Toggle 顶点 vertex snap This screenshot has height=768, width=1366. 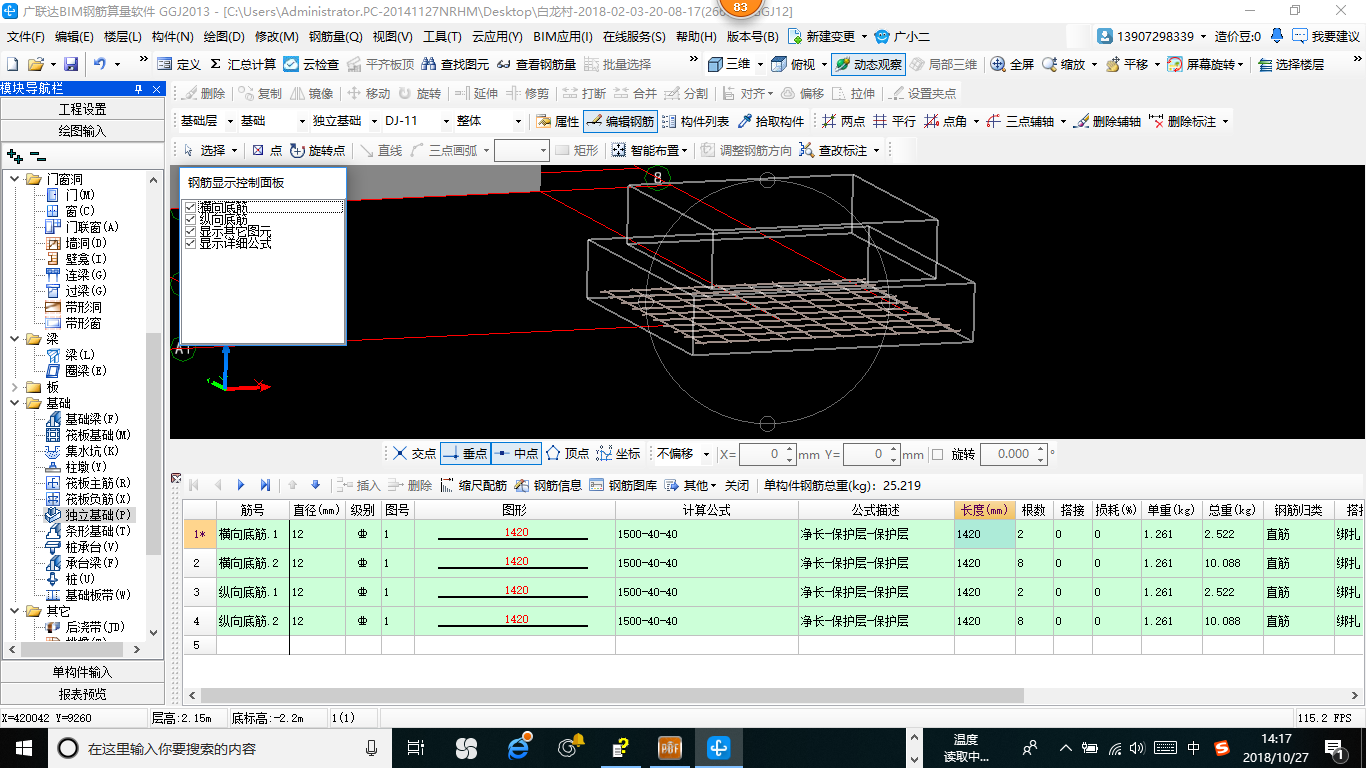567,453
